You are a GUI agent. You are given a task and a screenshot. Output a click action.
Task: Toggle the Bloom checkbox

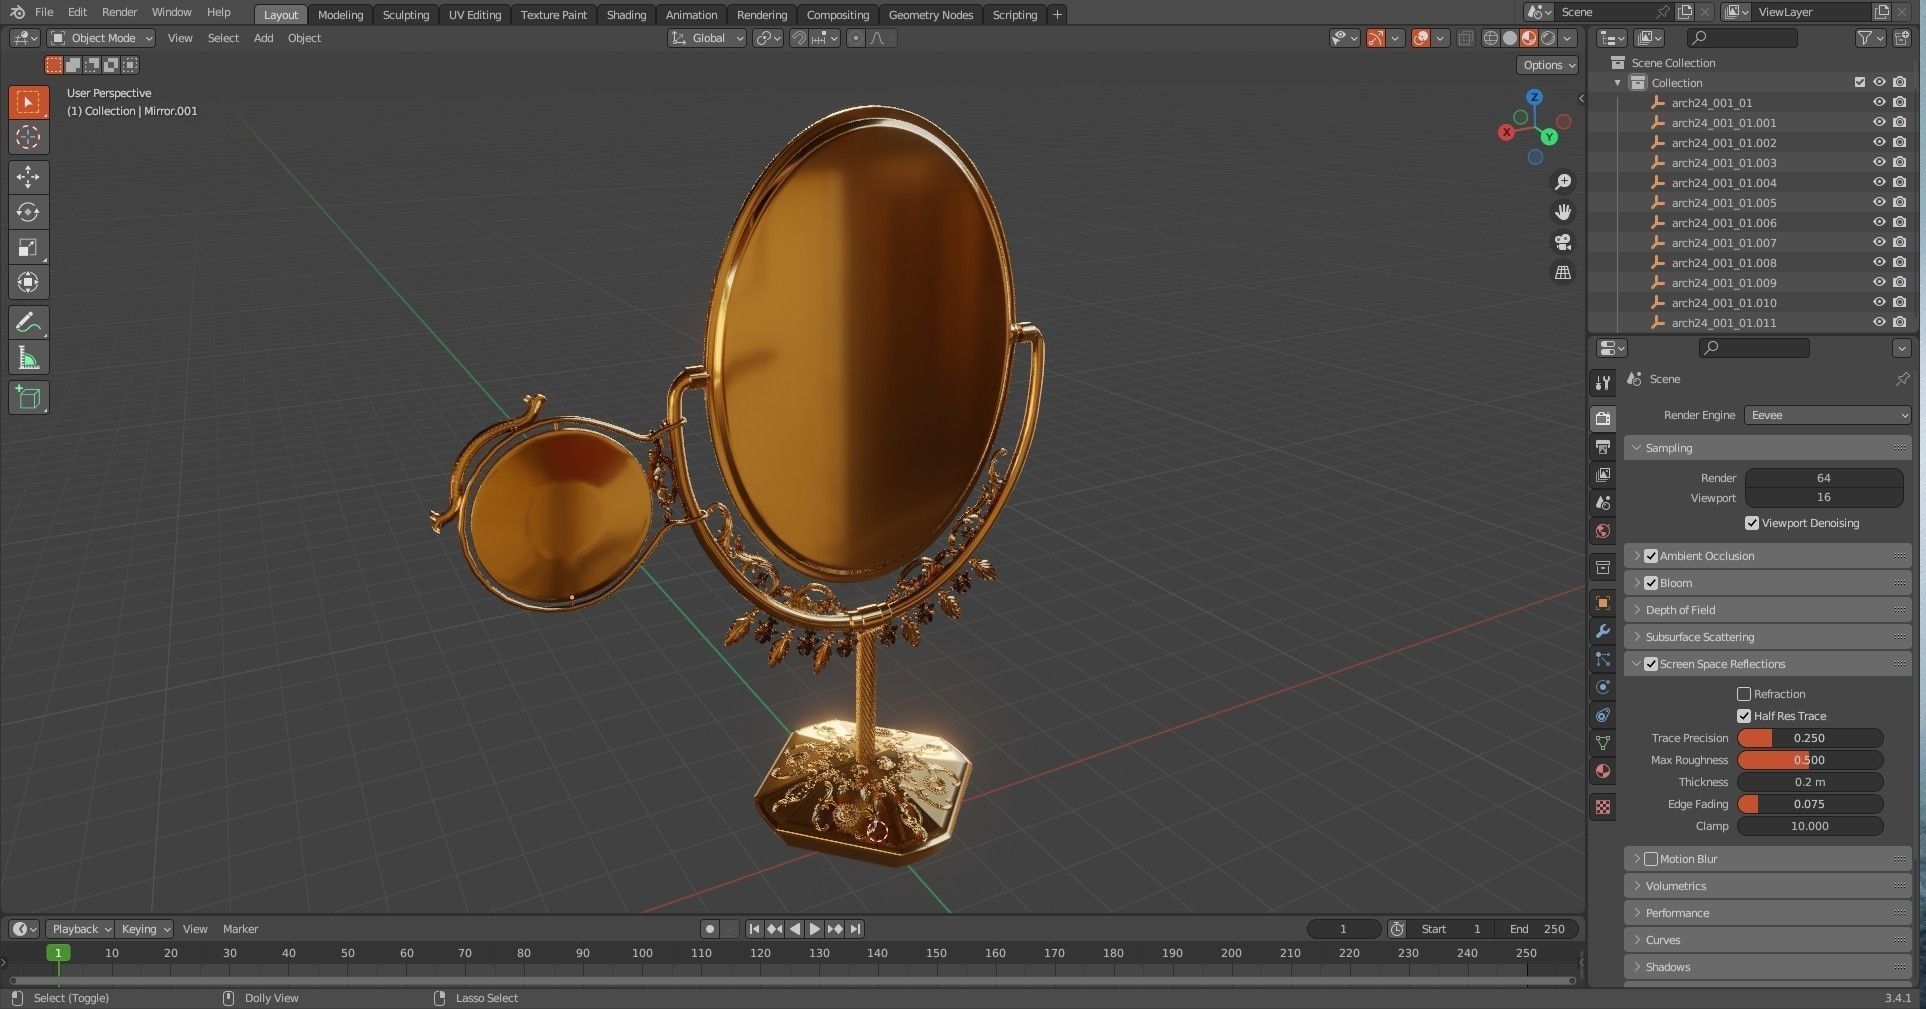(1651, 583)
